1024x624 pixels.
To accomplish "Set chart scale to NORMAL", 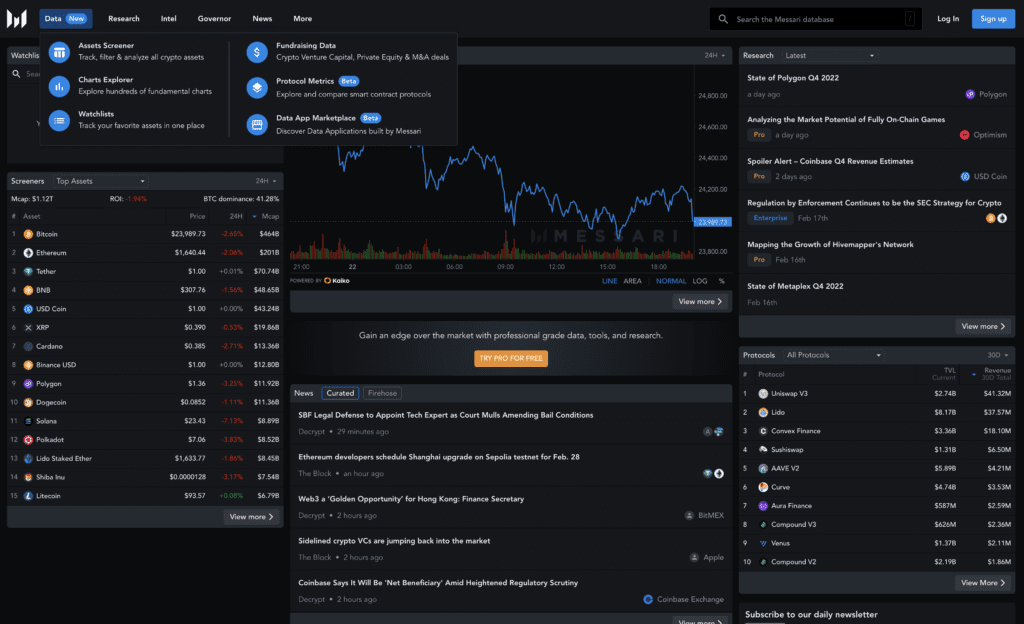I will 671,281.
